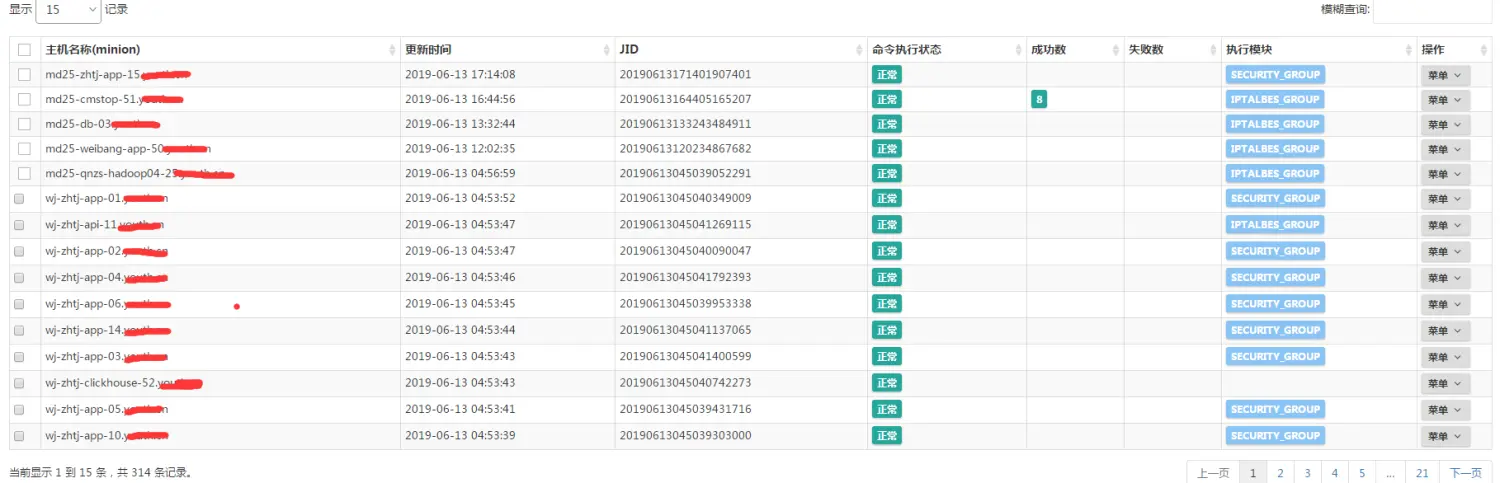Image resolution: width=1500 pixels, height=483 pixels.
Task: Click host name wj-zhtj-app-06
Action: coord(108,304)
